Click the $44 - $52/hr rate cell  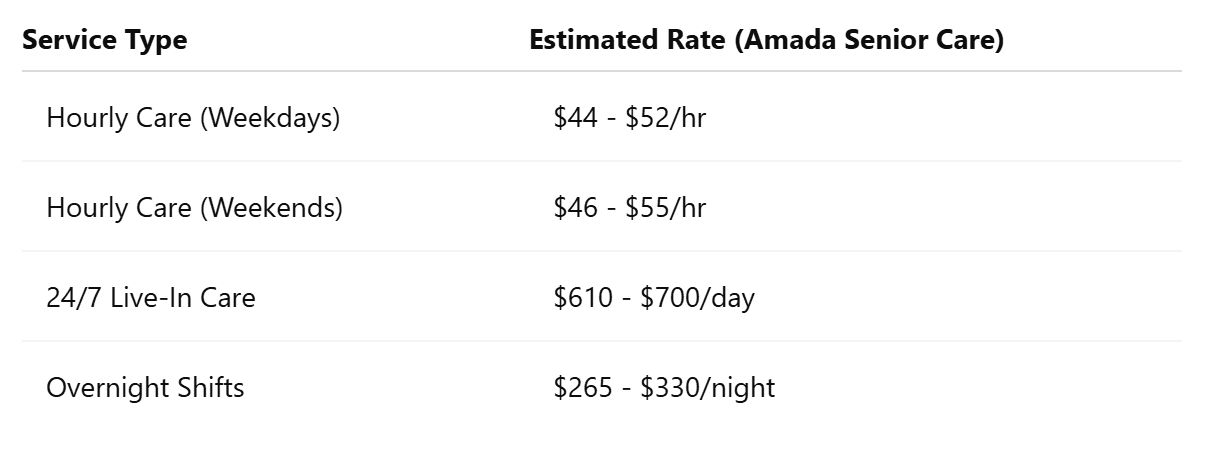coord(630,118)
